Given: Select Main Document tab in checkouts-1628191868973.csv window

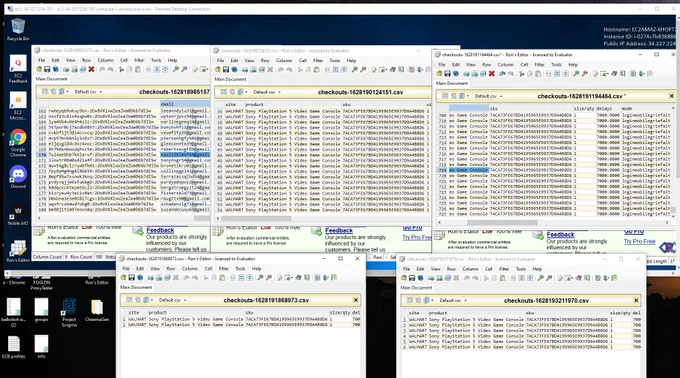Looking at the screenshot, I should point(136,287).
